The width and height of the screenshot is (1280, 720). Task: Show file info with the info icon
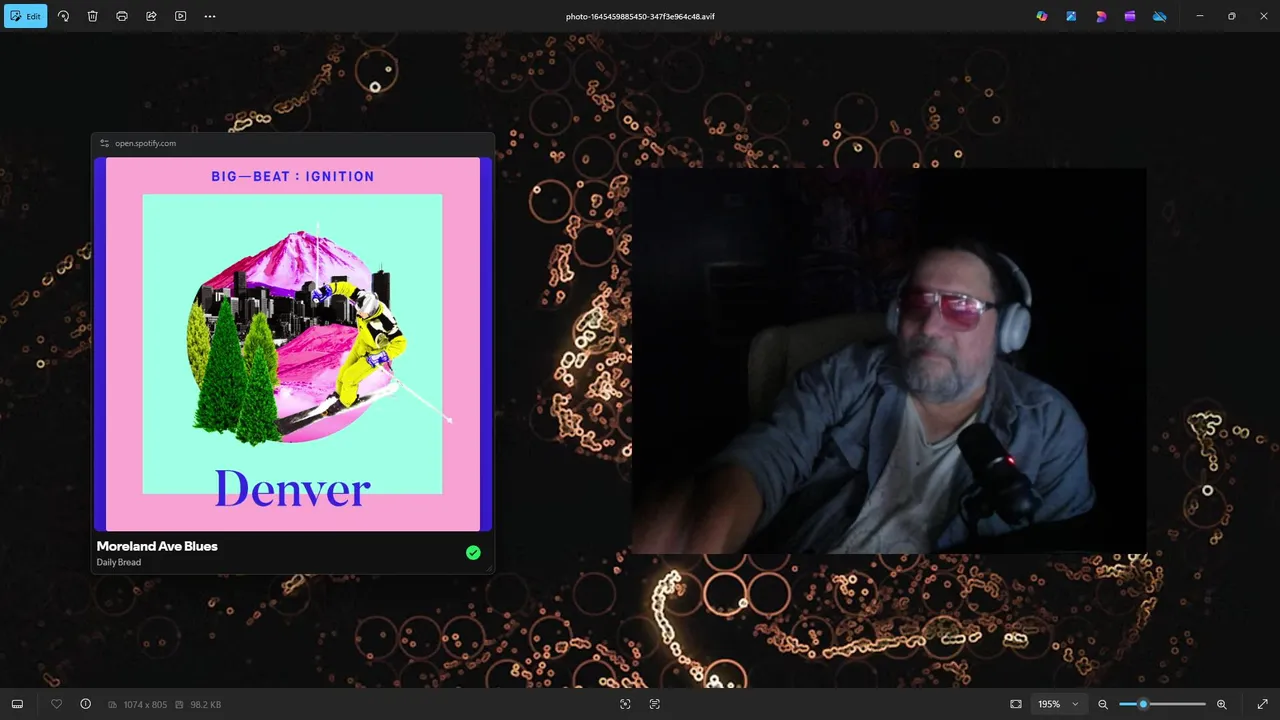[85, 704]
